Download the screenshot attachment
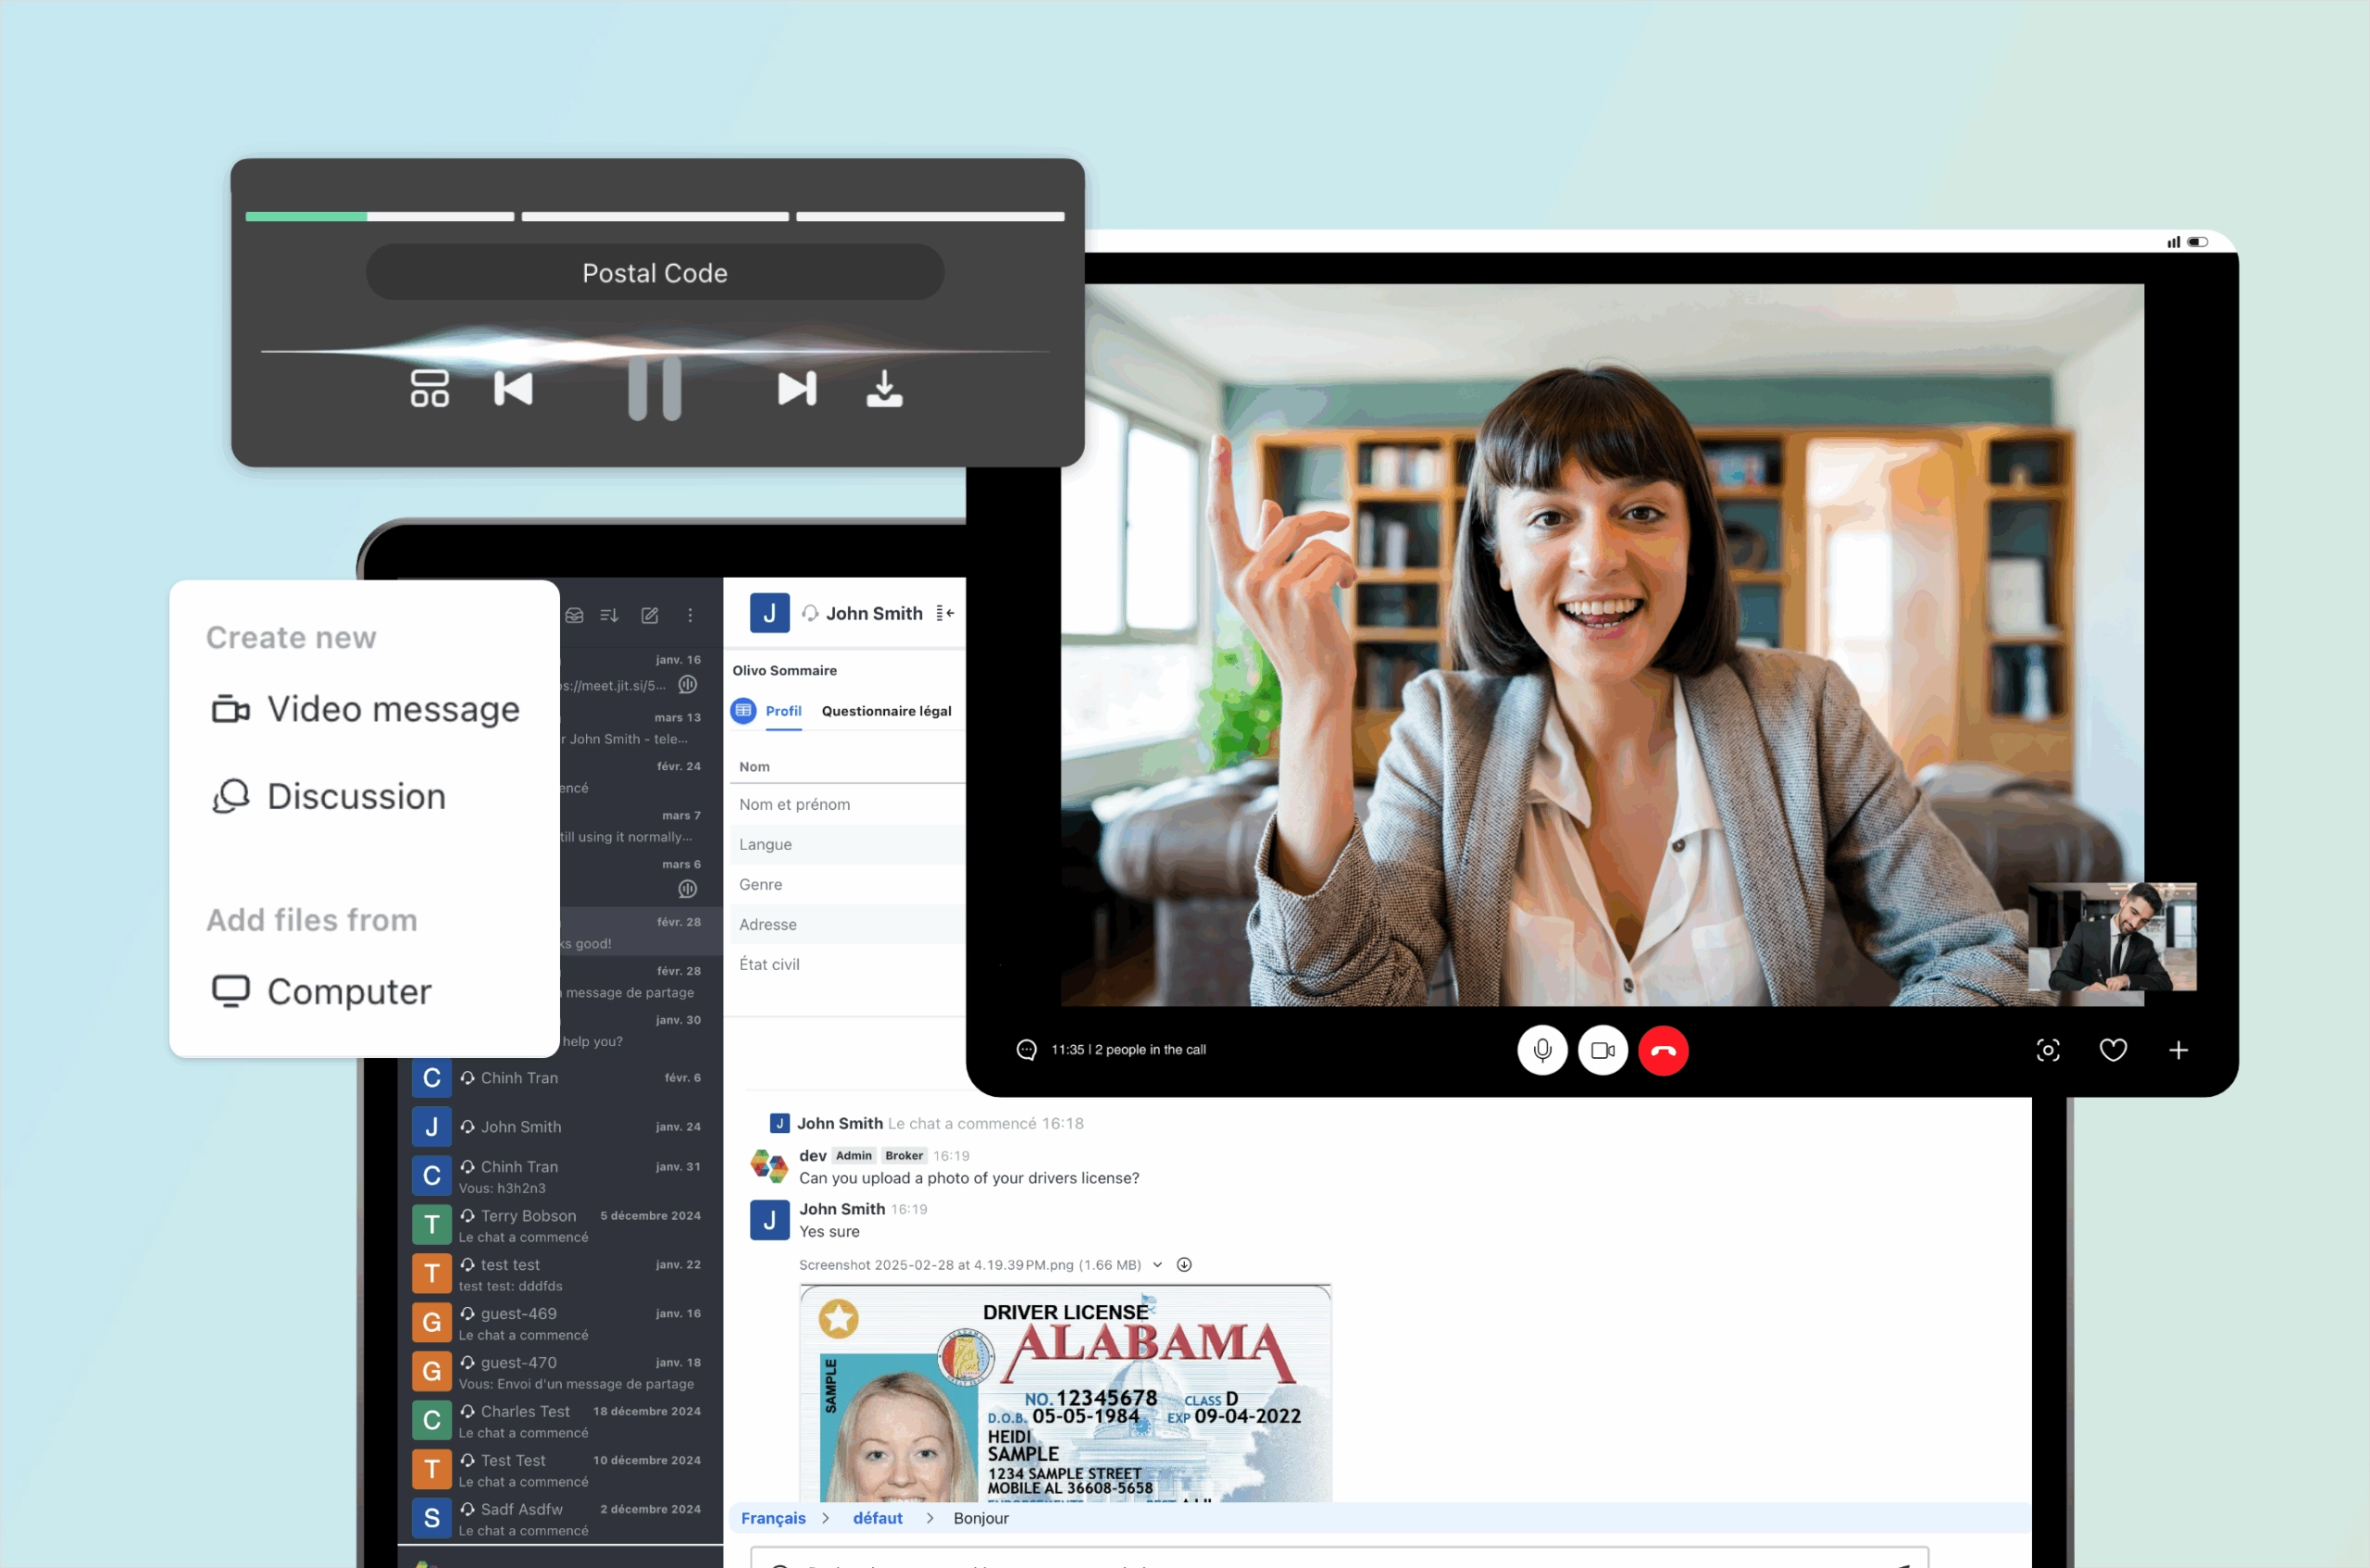Viewport: 2370px width, 1568px height. [x=1184, y=1264]
